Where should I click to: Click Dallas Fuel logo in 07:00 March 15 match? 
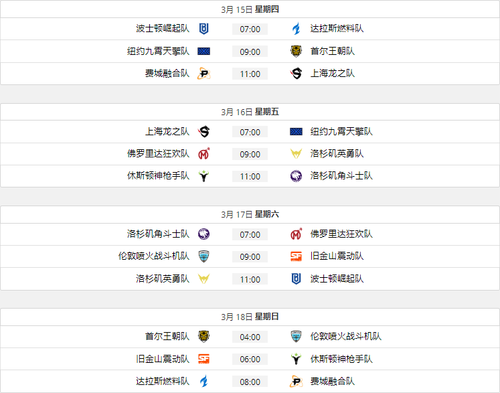click(x=296, y=29)
